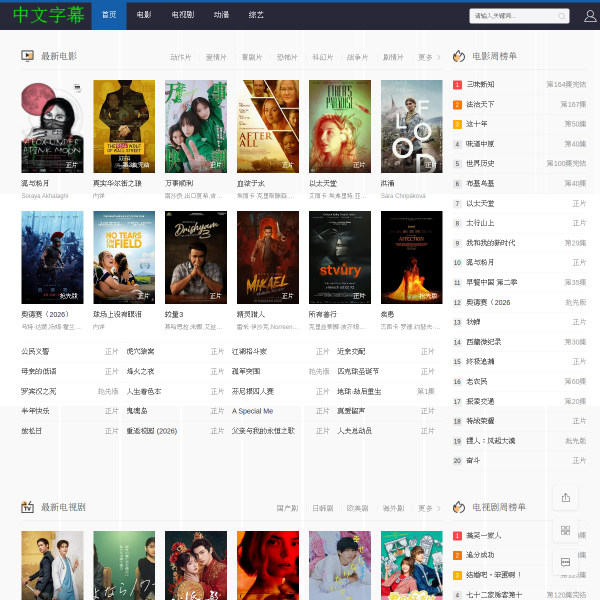Filter movies by 爱情片
This screenshot has height=600, width=600.
[x=216, y=57]
